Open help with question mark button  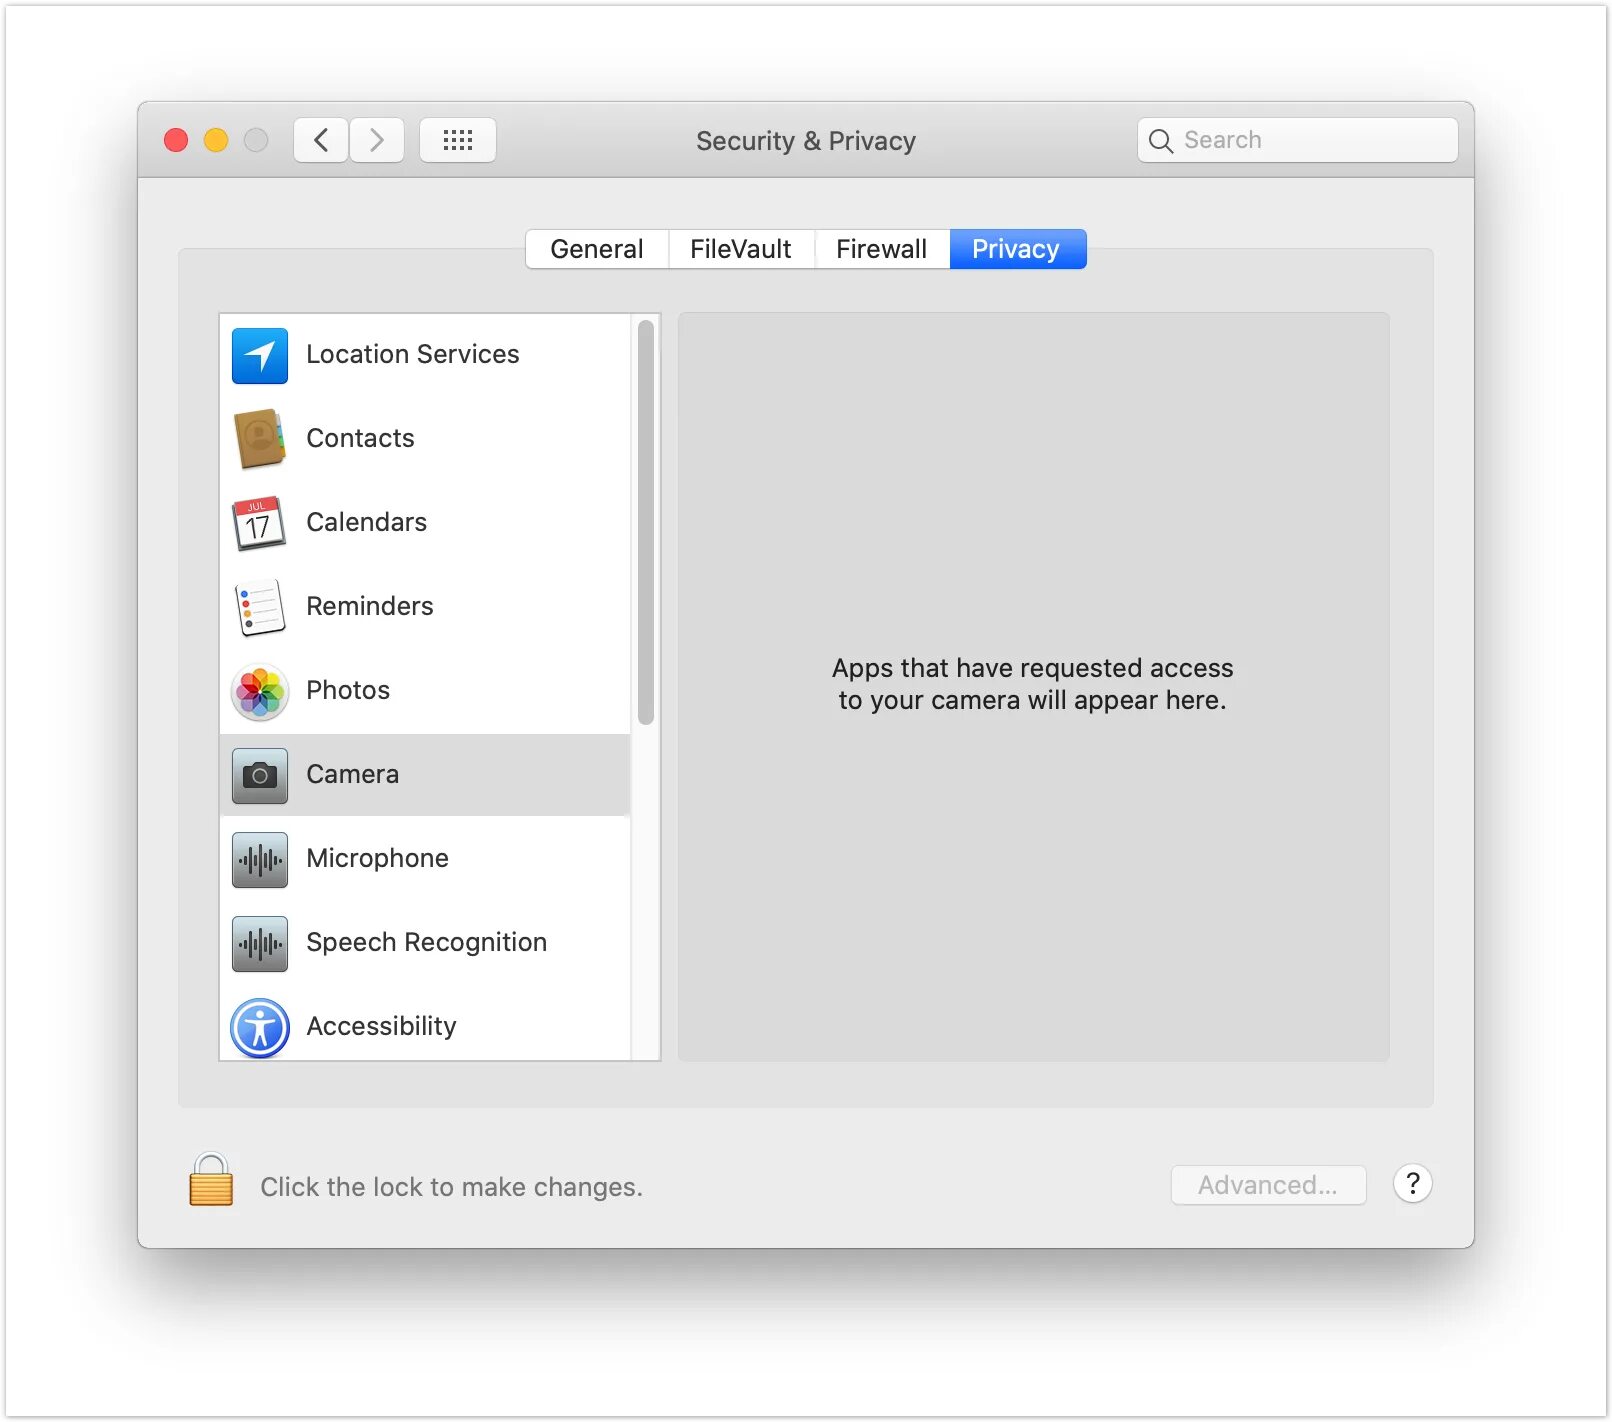(x=1413, y=1184)
